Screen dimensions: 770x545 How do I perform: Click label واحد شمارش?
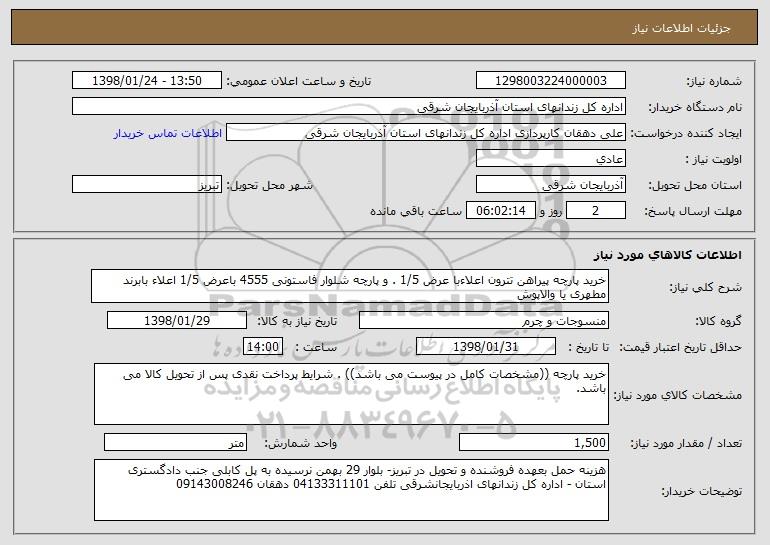pyautogui.click(x=301, y=444)
